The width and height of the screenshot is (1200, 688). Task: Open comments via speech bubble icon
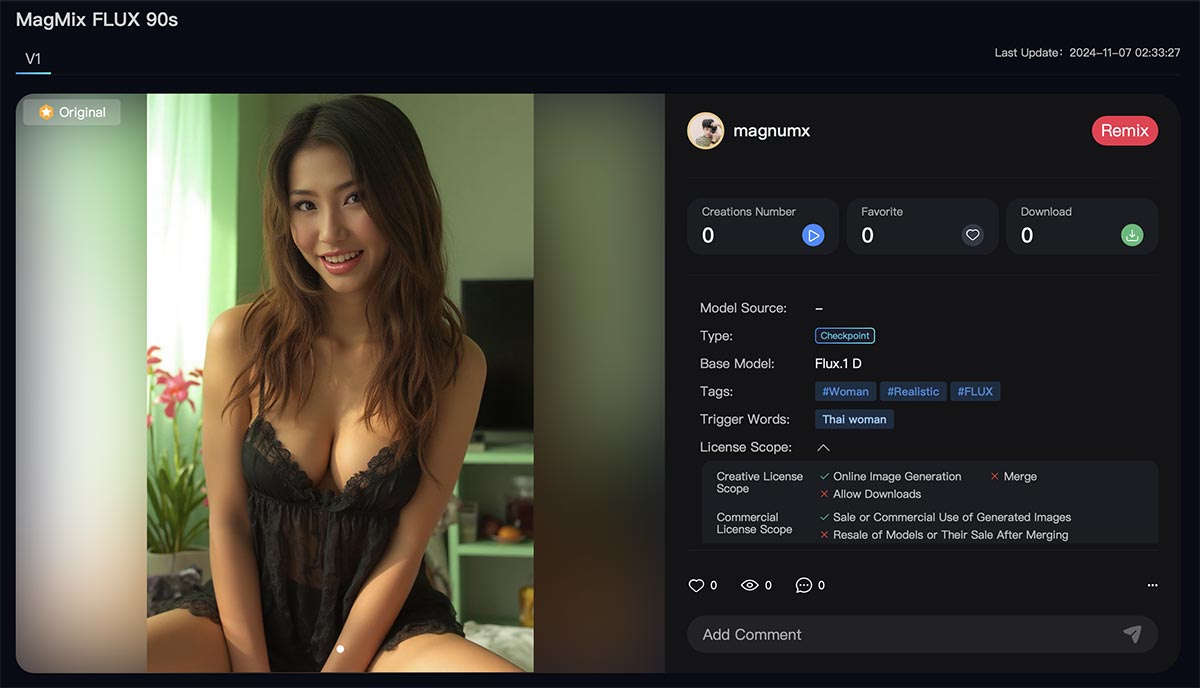tap(804, 586)
